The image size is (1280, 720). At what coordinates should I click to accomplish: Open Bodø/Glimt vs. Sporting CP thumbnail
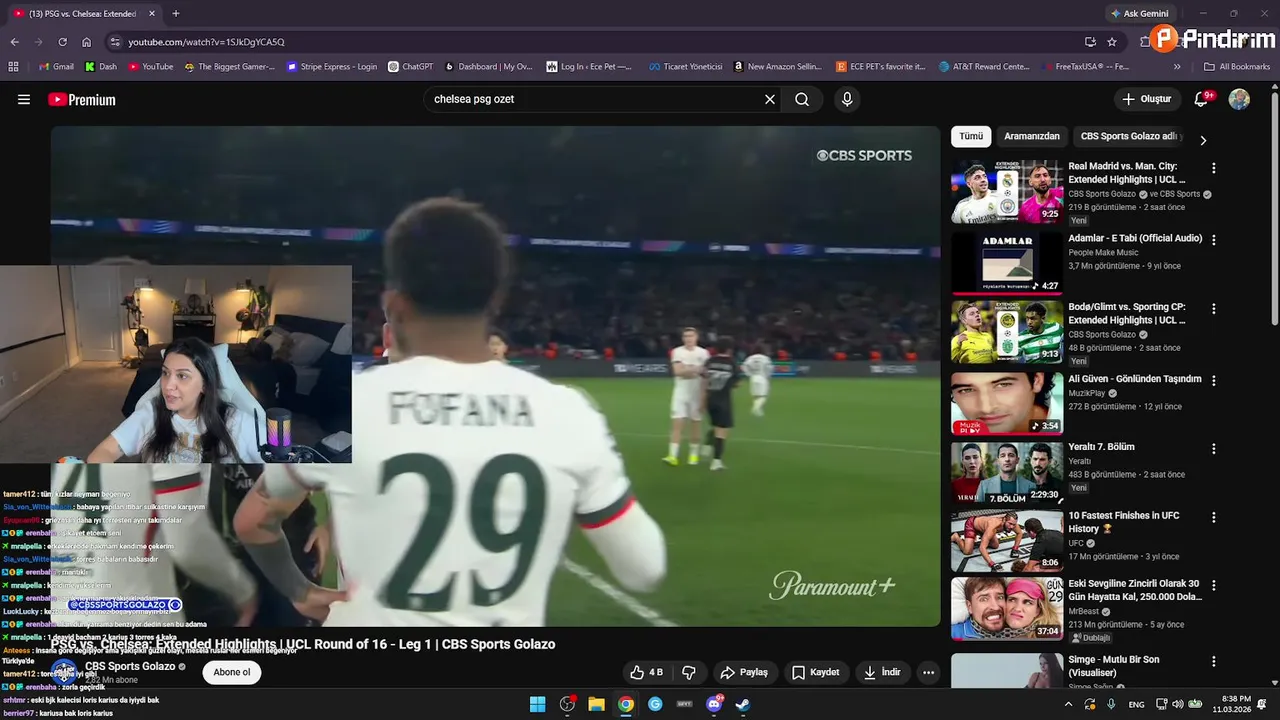1006,332
